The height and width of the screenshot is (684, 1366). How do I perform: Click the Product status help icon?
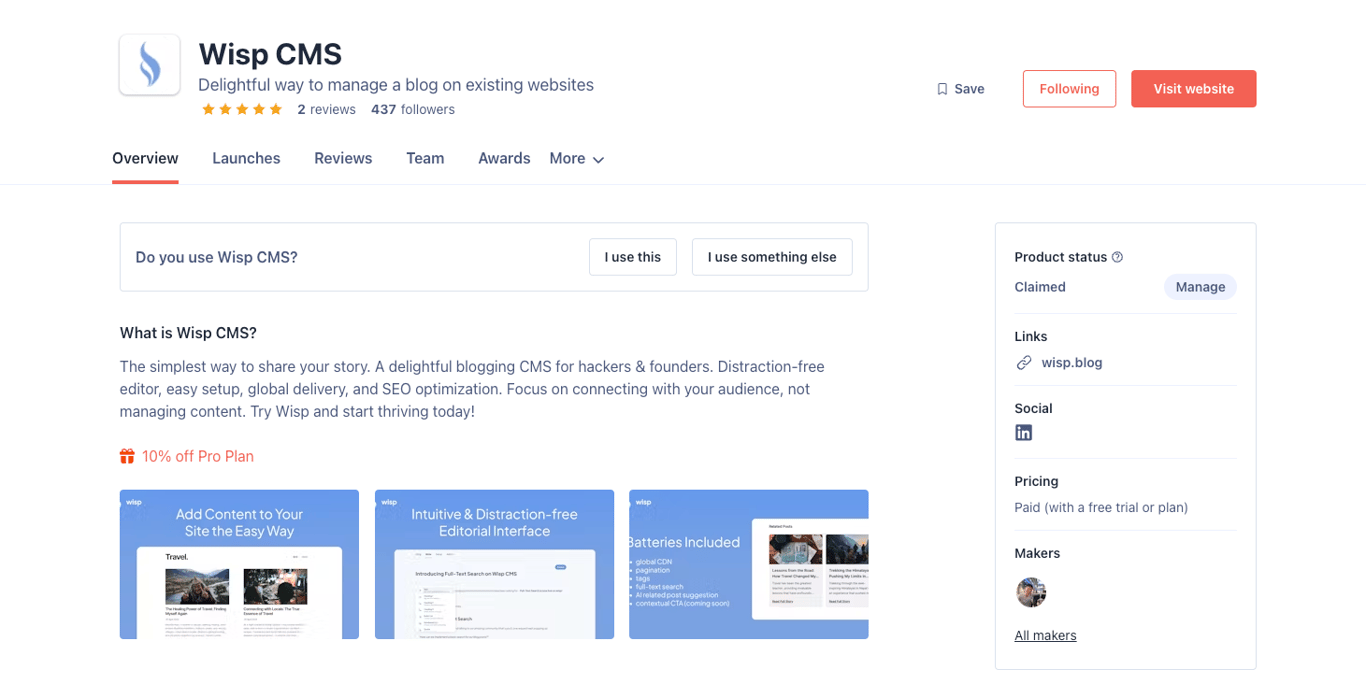(1117, 257)
